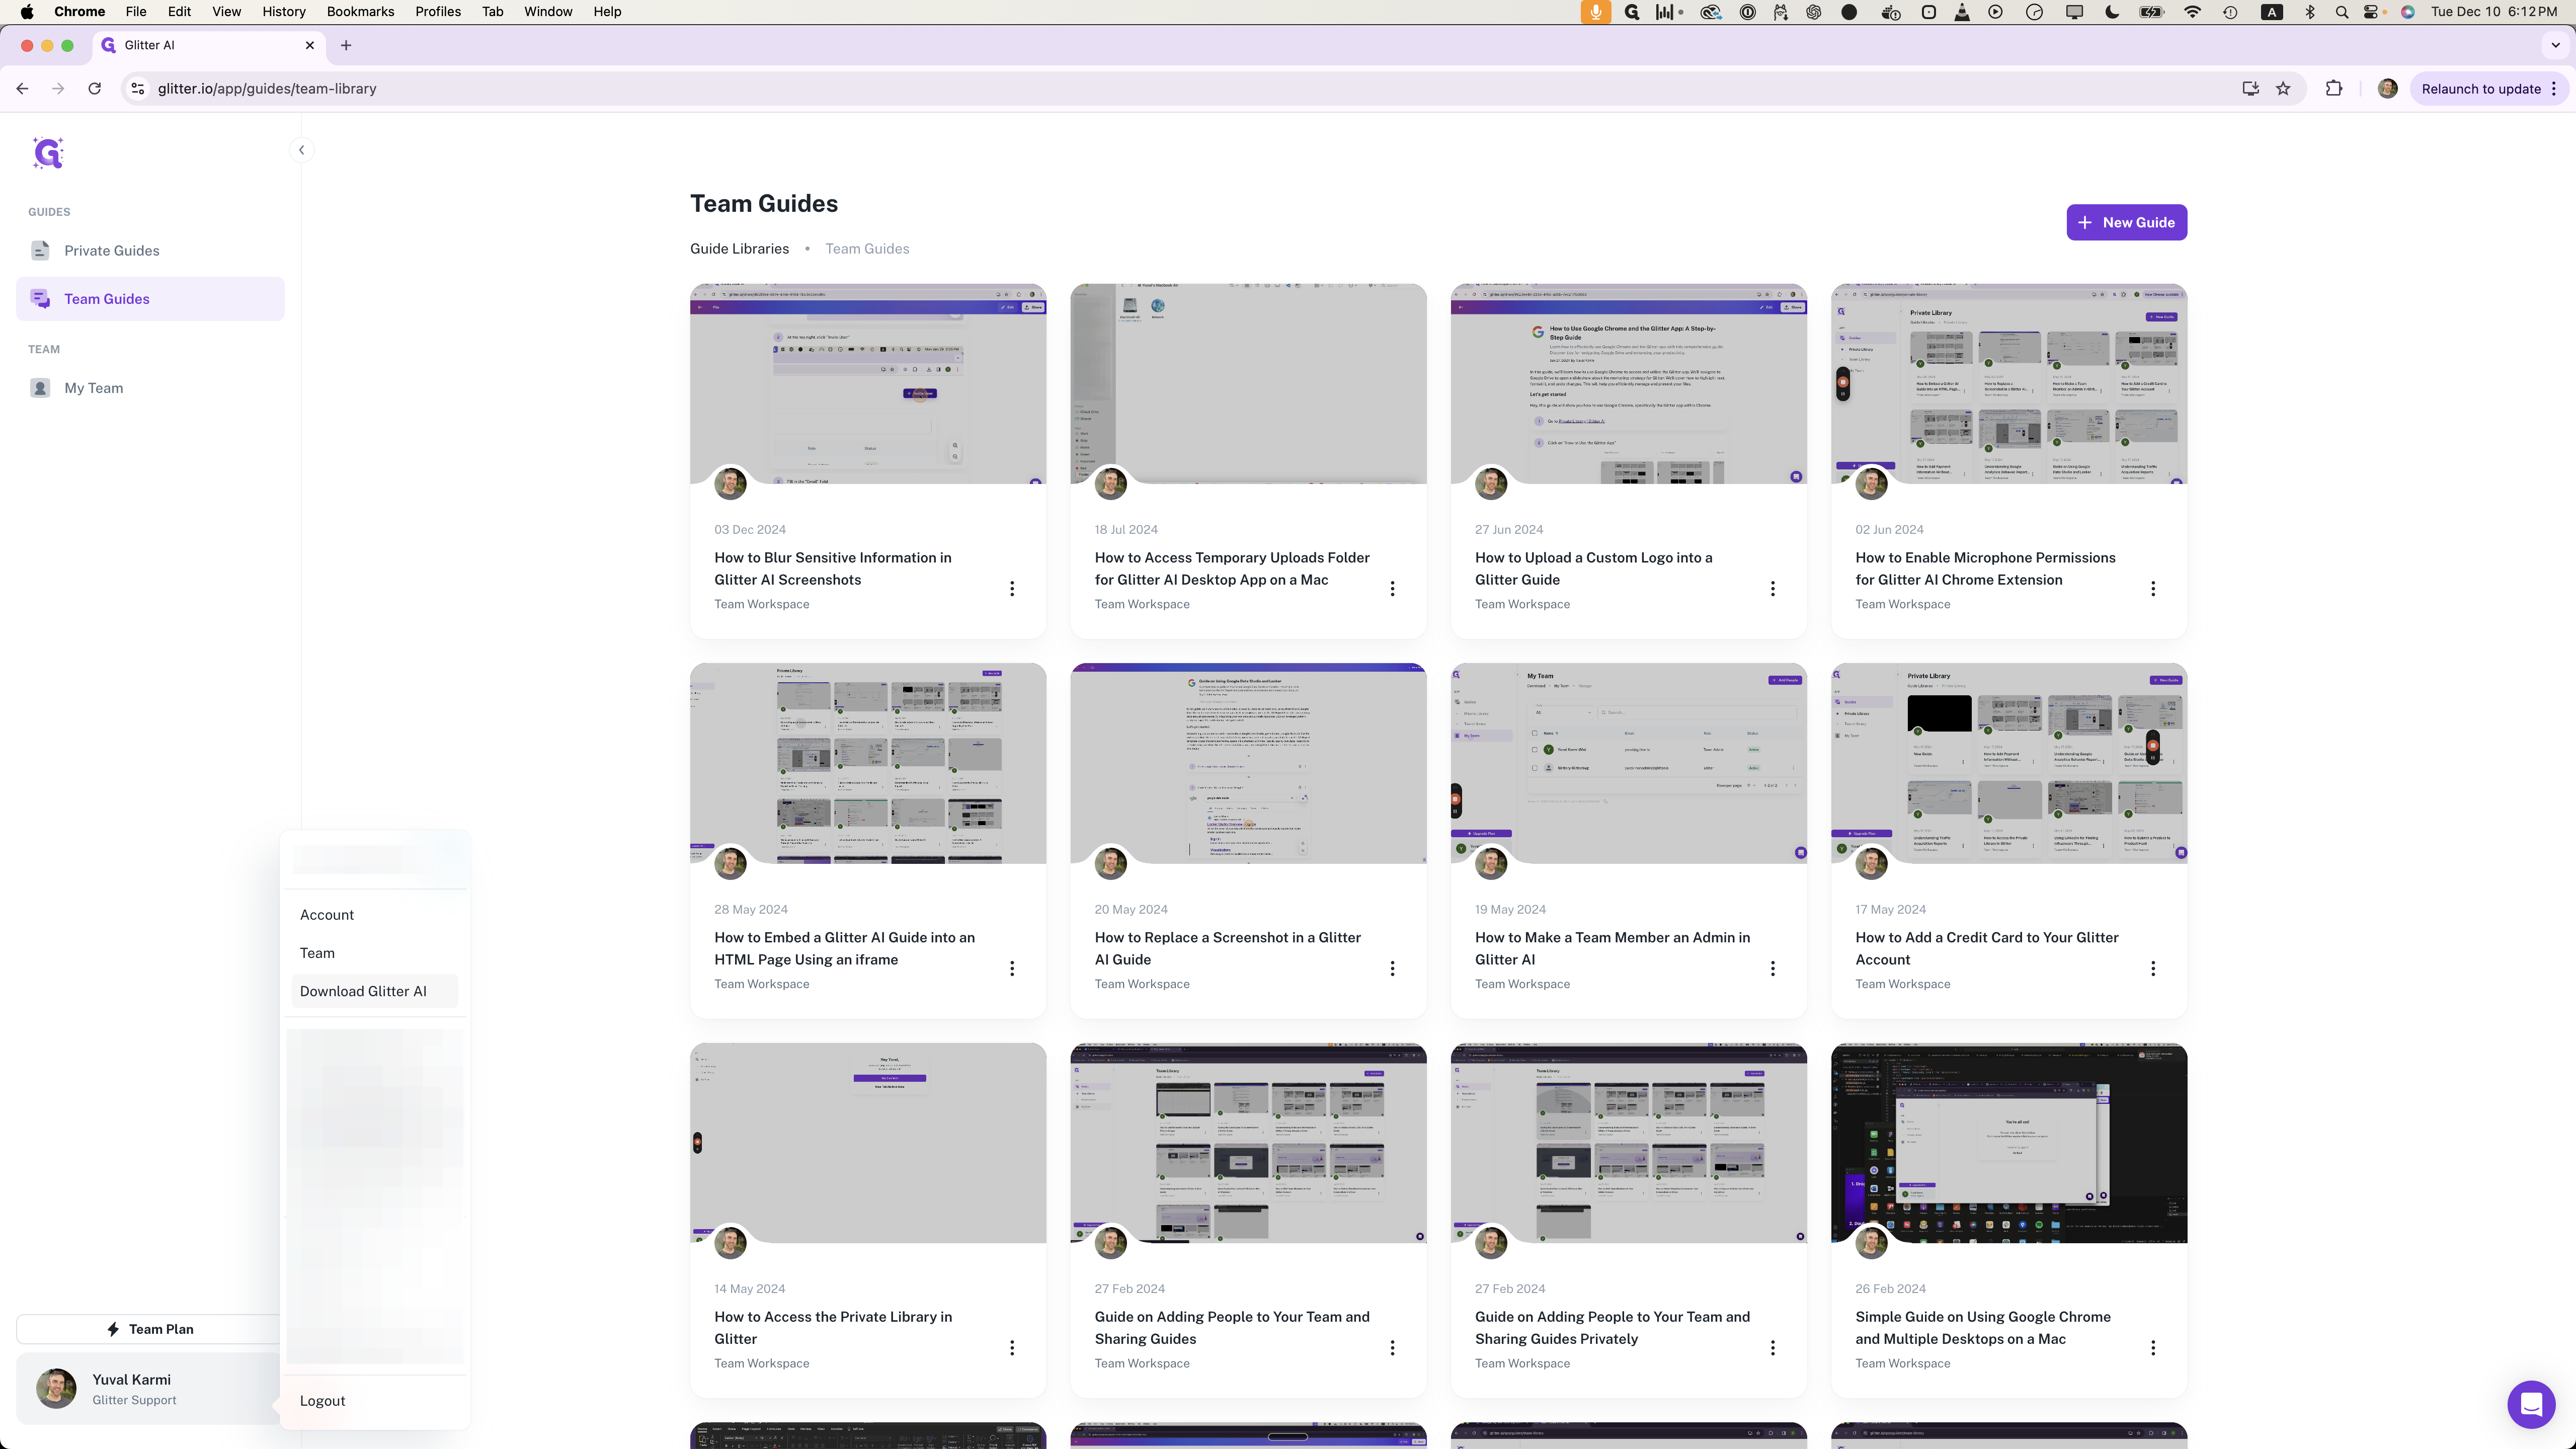
Task: Click the Bluetooth menu bar icon
Action: (x=2309, y=12)
